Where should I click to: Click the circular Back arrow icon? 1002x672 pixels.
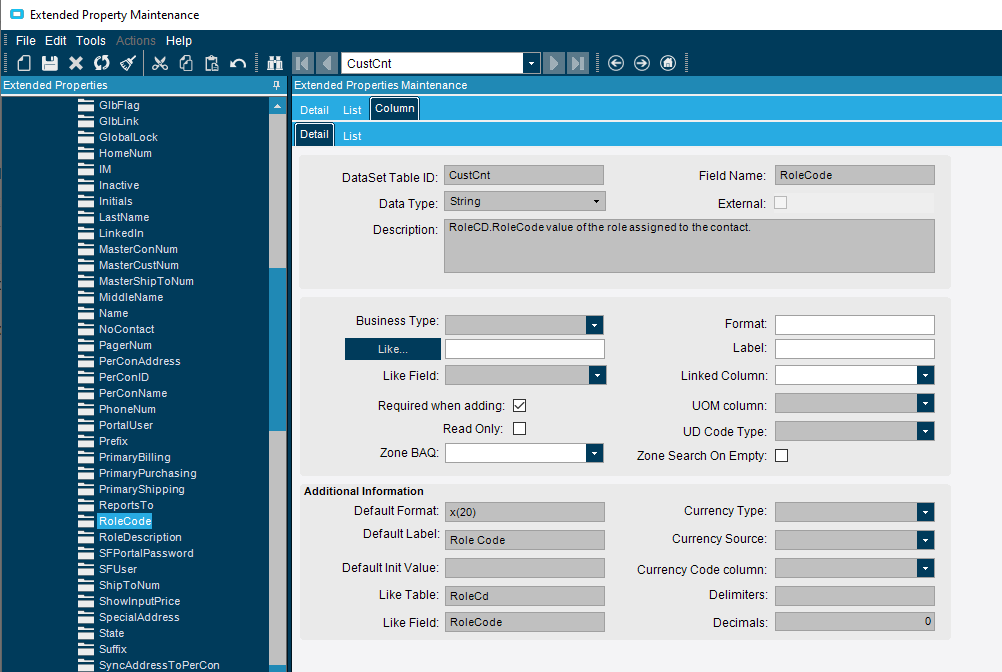[x=616, y=63]
